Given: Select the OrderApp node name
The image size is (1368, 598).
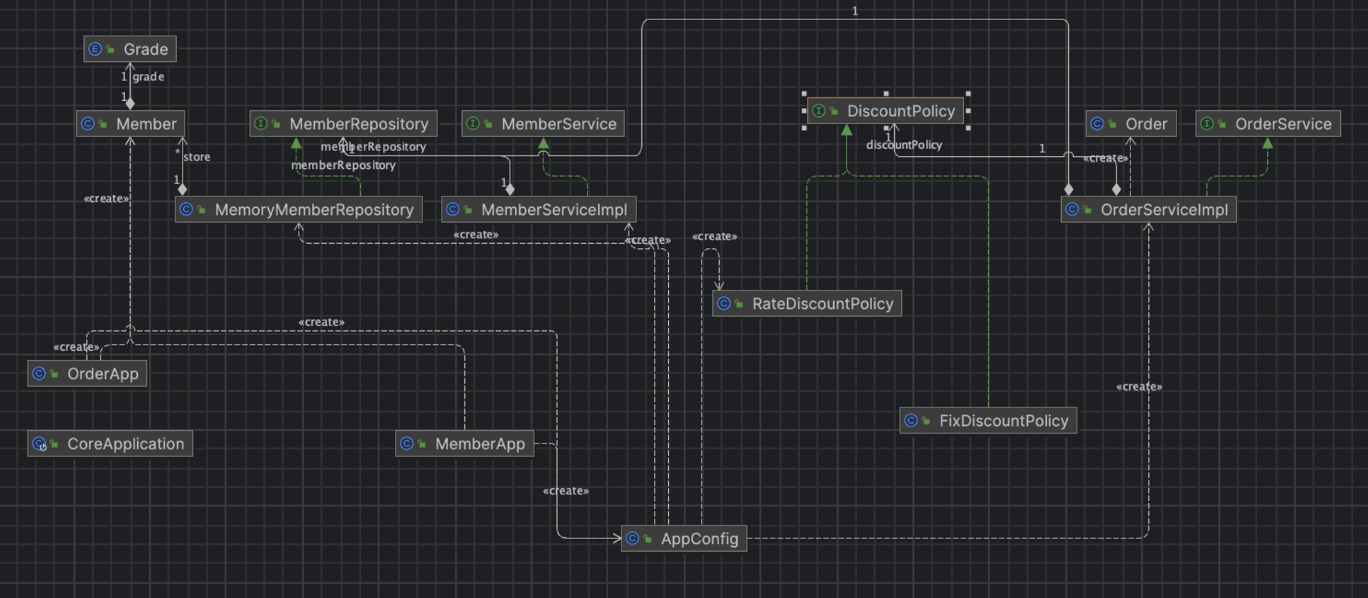Looking at the screenshot, I should pyautogui.click(x=103, y=374).
